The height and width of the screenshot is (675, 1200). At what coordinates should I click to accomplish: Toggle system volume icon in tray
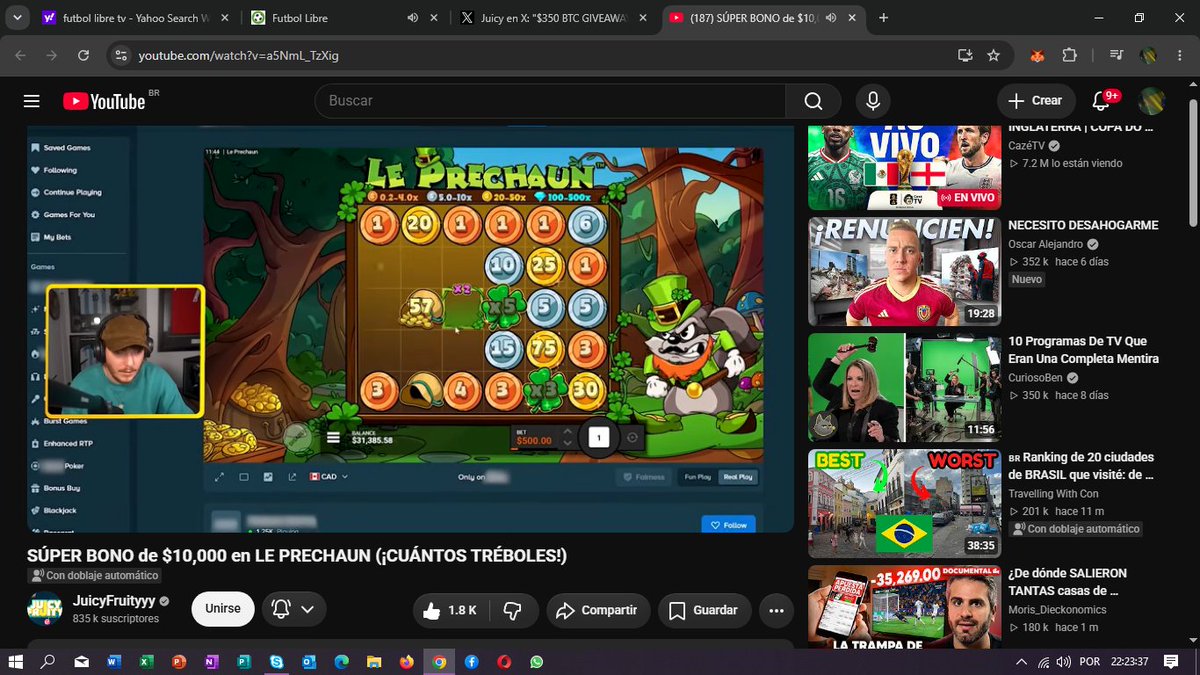pos(1065,662)
